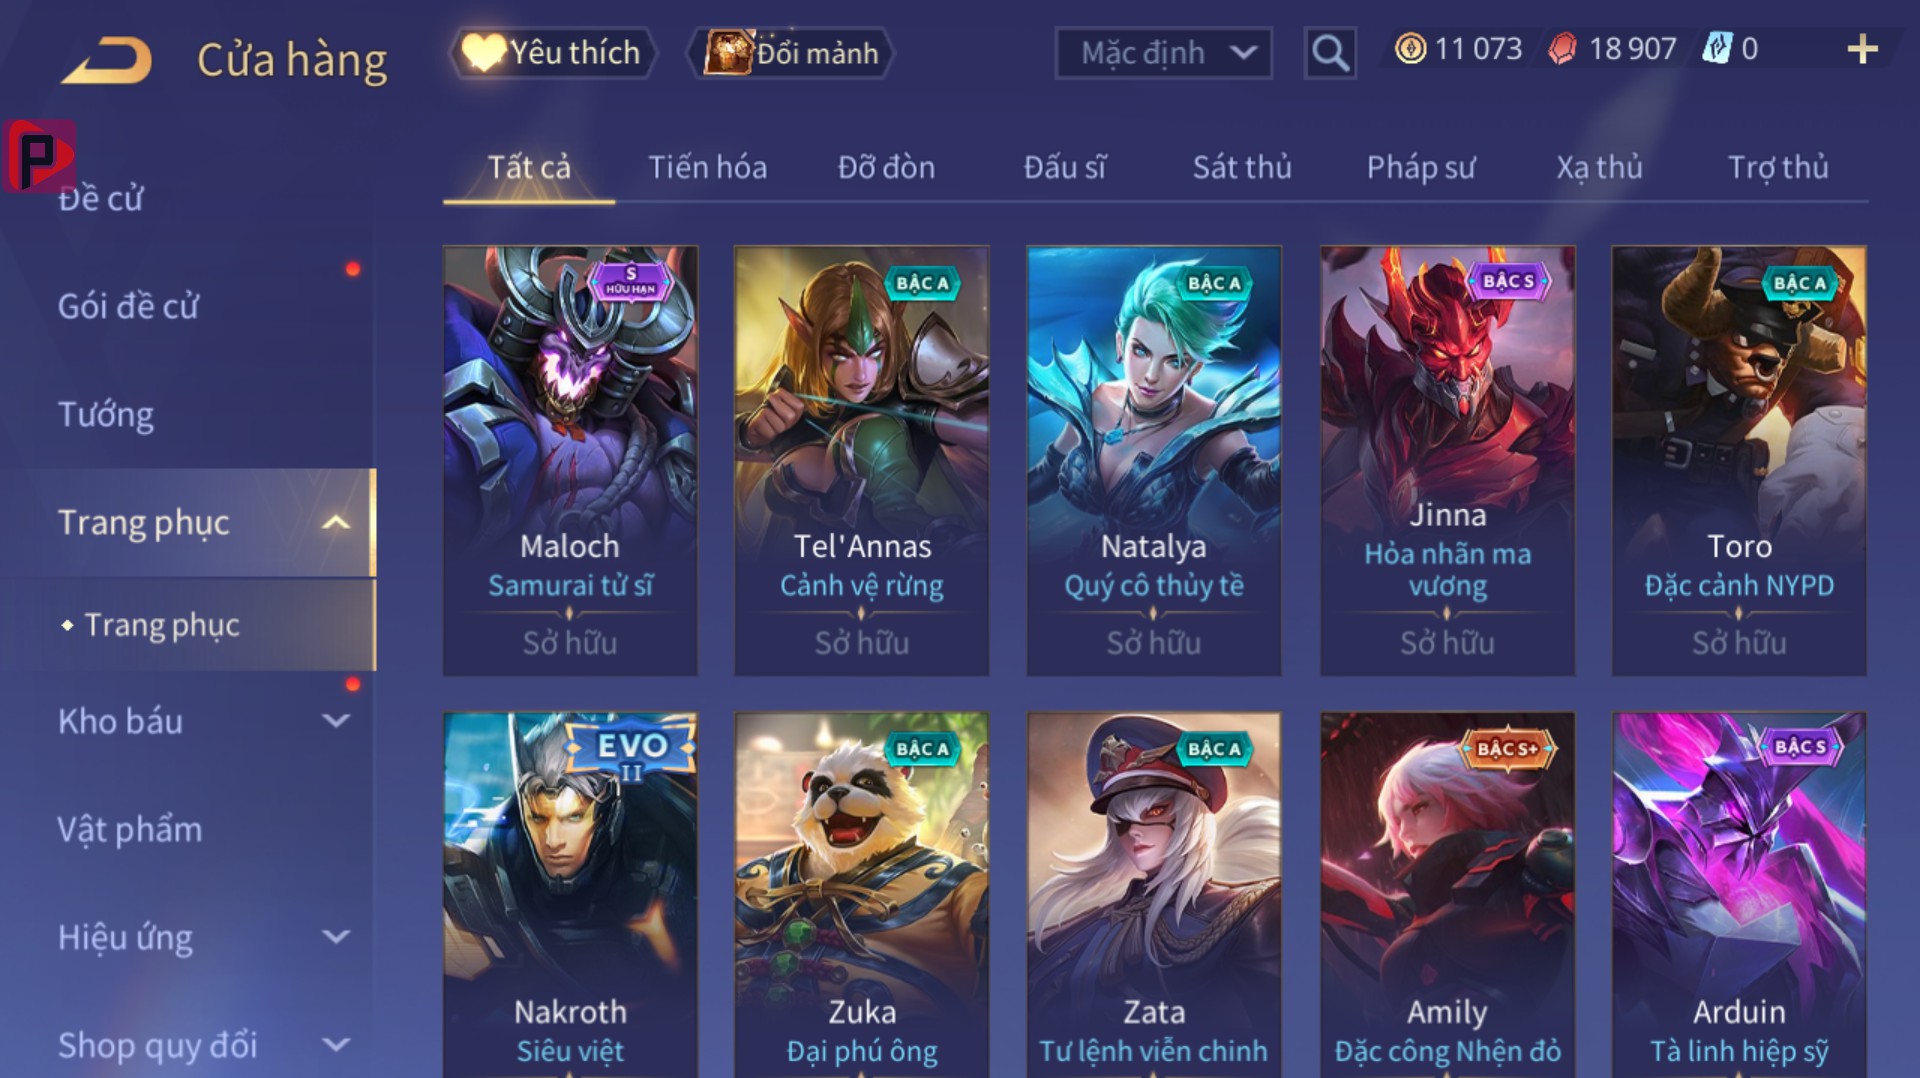
Task: Select the Maloch Samurai tử sĩ skin card
Action: pos(570,461)
